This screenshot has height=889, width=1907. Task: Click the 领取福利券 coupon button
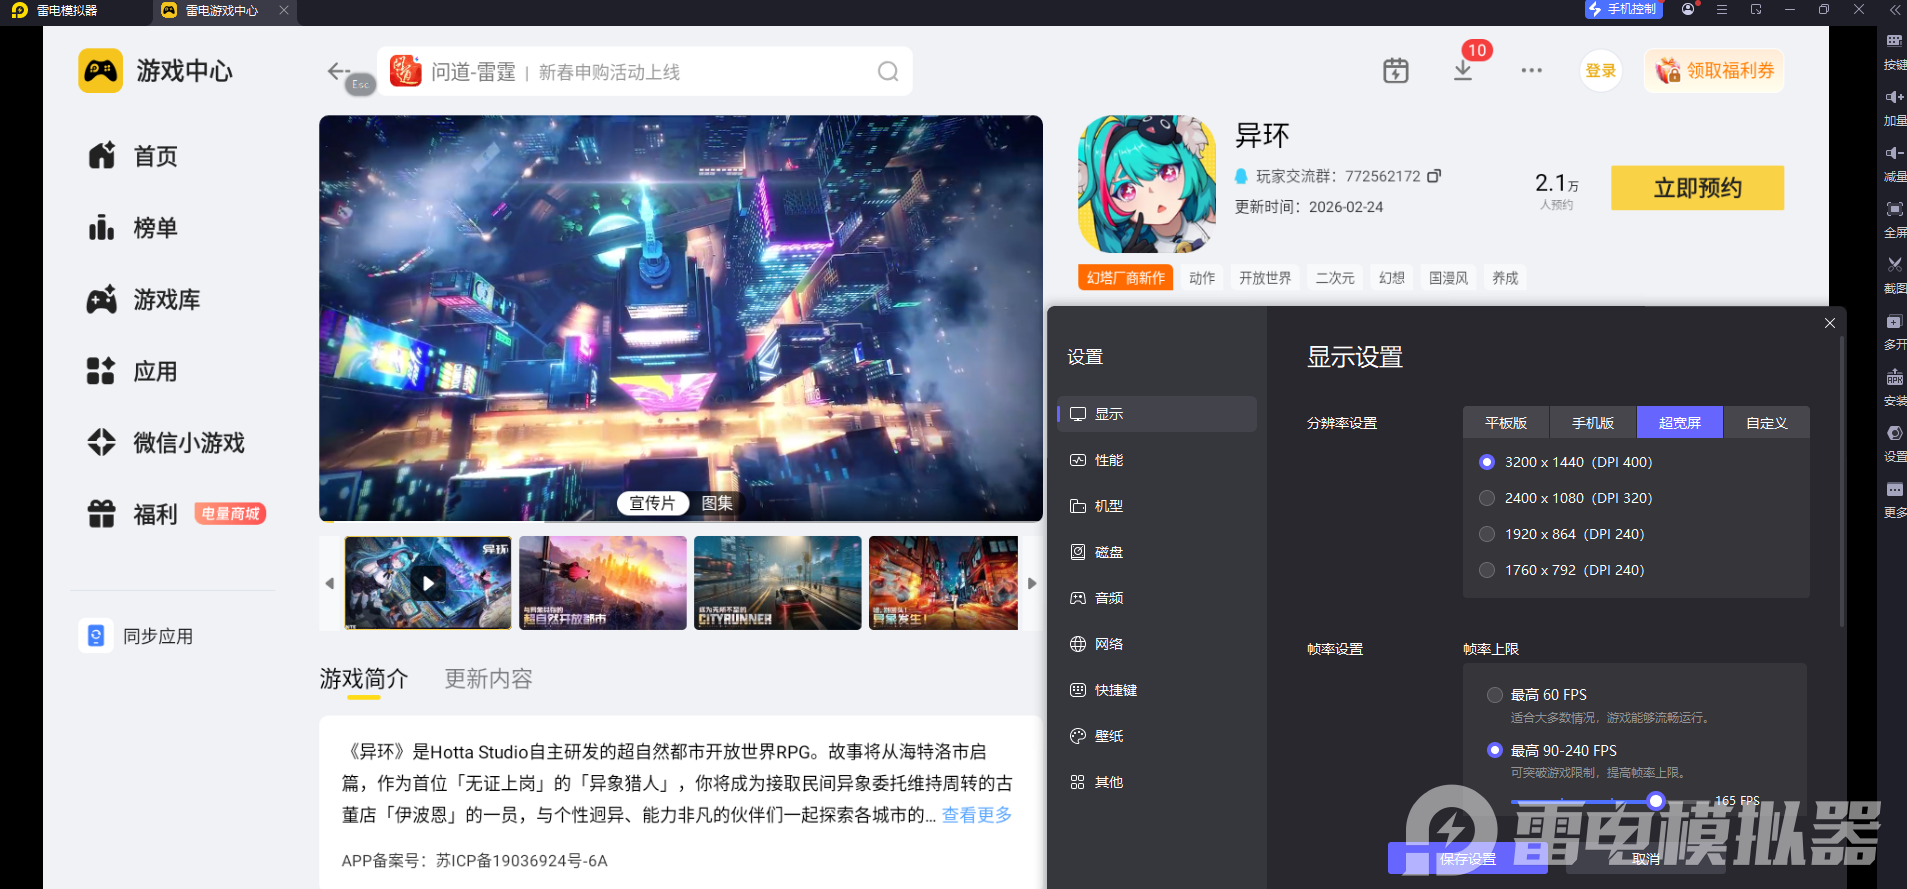(1714, 71)
